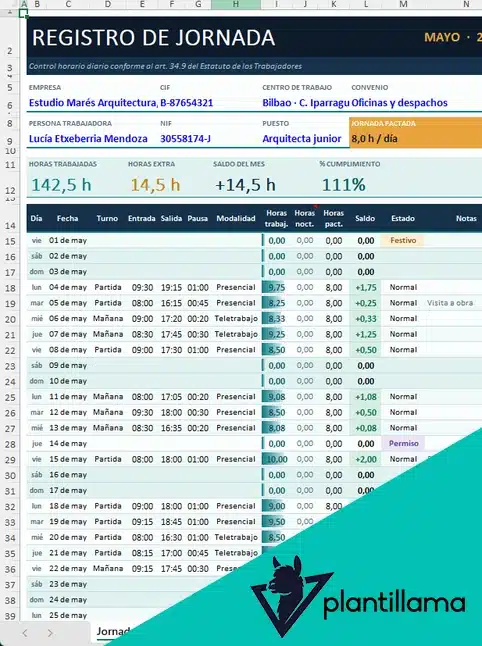The image size is (482, 646).
Task: Select column H header
Action: (236, 4)
